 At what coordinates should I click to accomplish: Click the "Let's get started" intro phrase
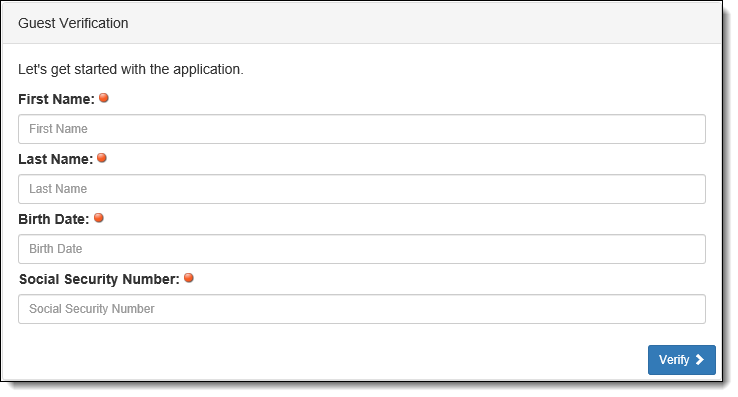(68, 69)
